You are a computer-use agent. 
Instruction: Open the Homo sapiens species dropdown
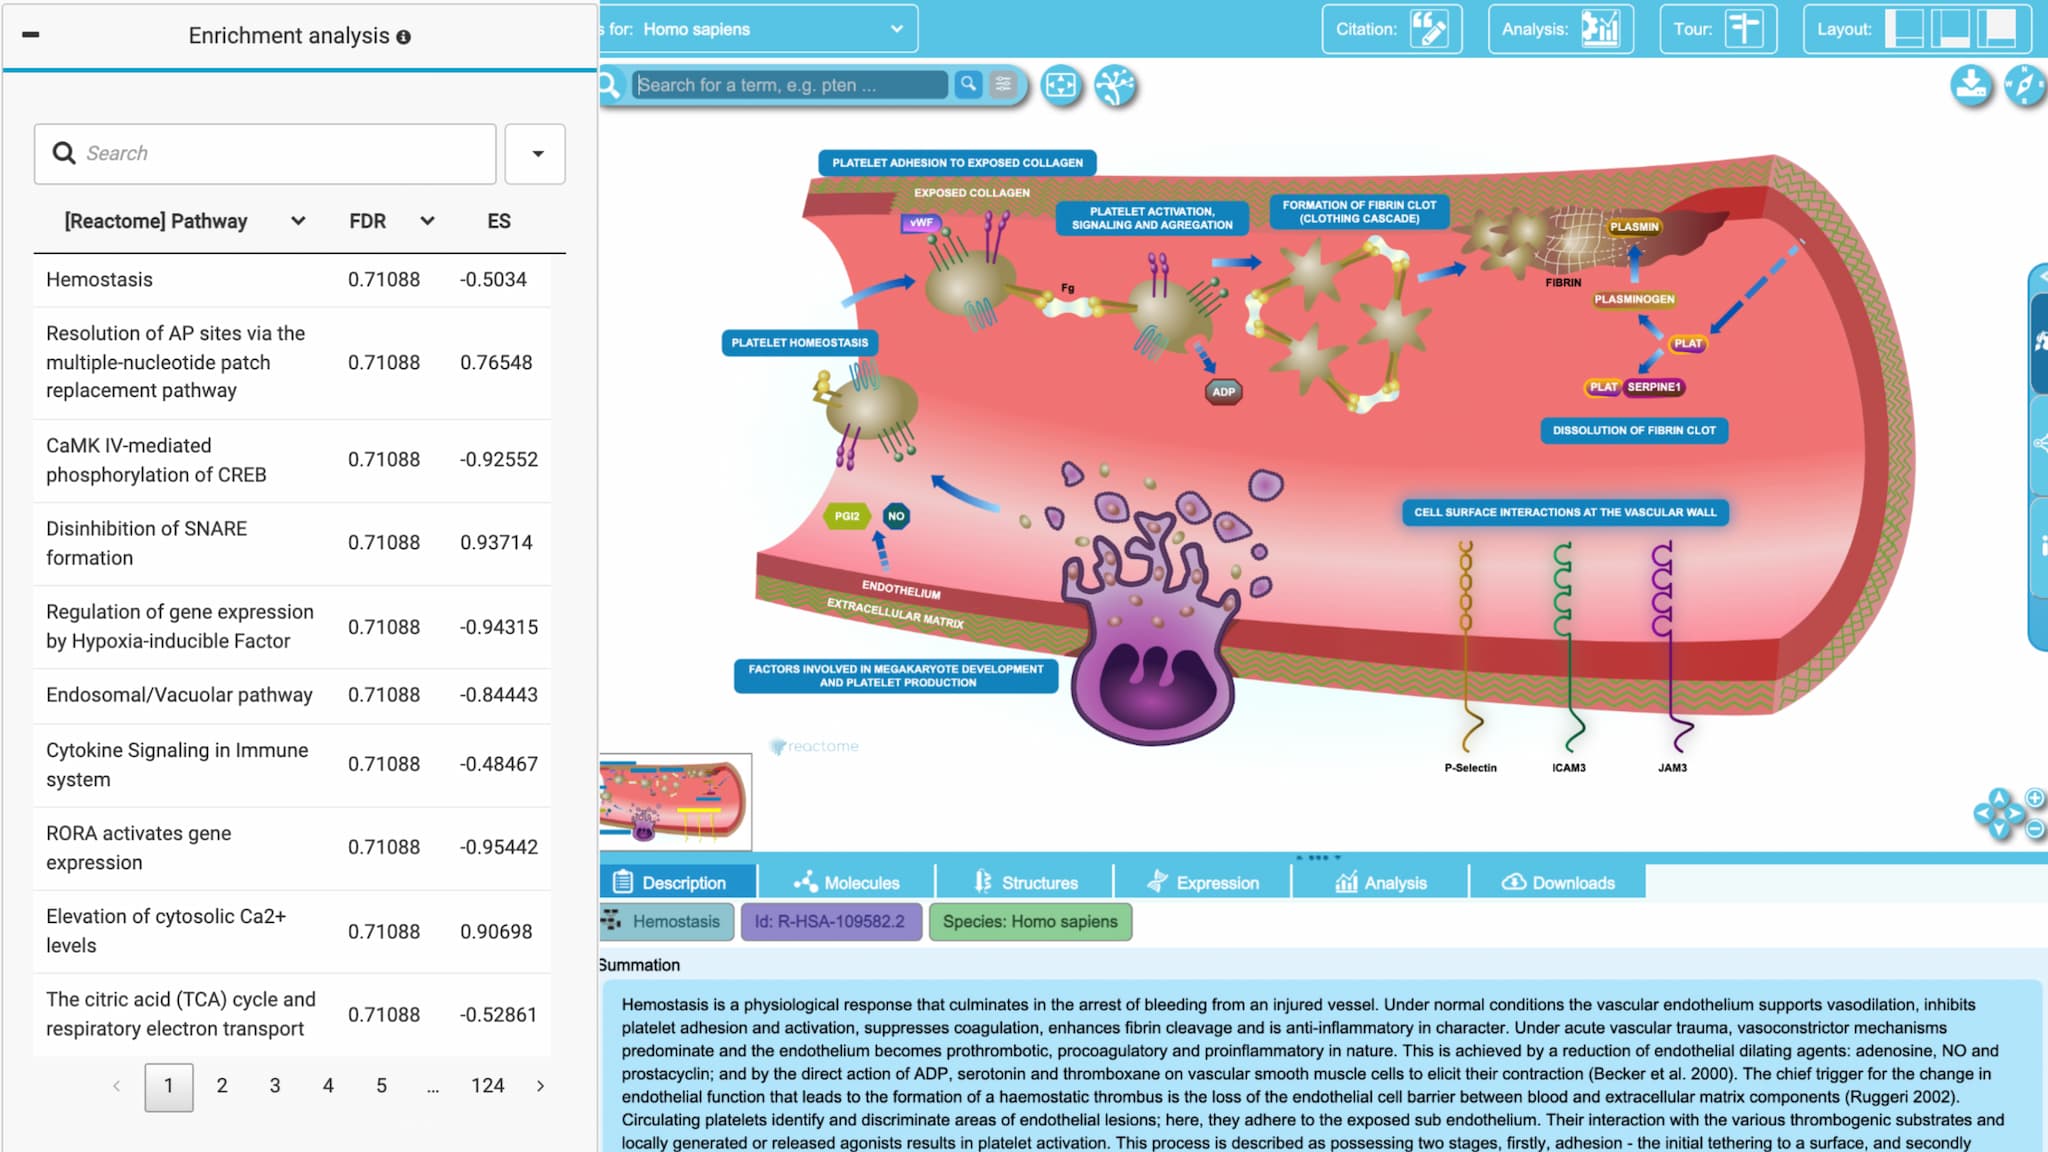click(x=758, y=29)
